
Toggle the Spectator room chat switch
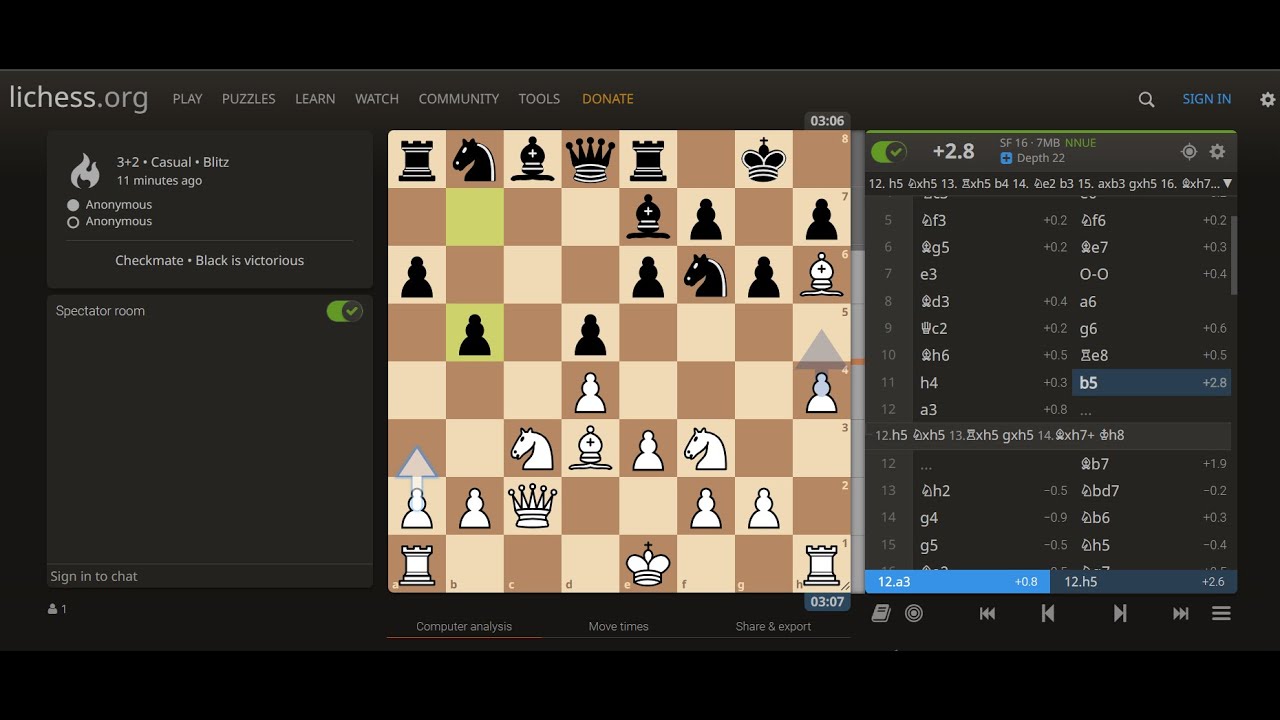(x=344, y=311)
